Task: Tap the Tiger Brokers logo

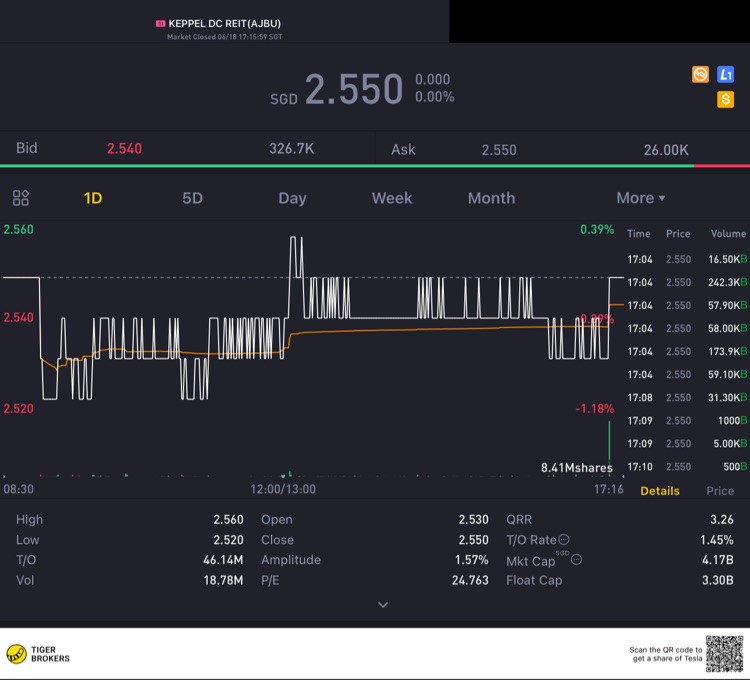Action: point(38,654)
